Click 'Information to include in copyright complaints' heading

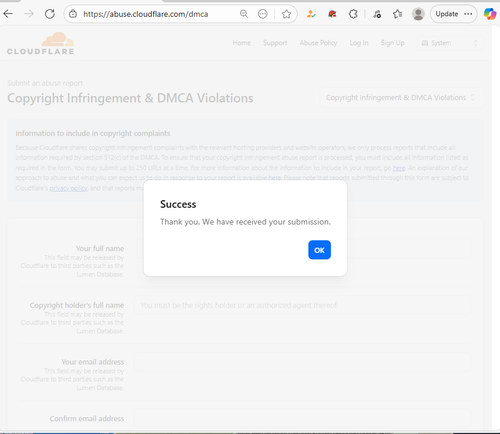(93, 133)
